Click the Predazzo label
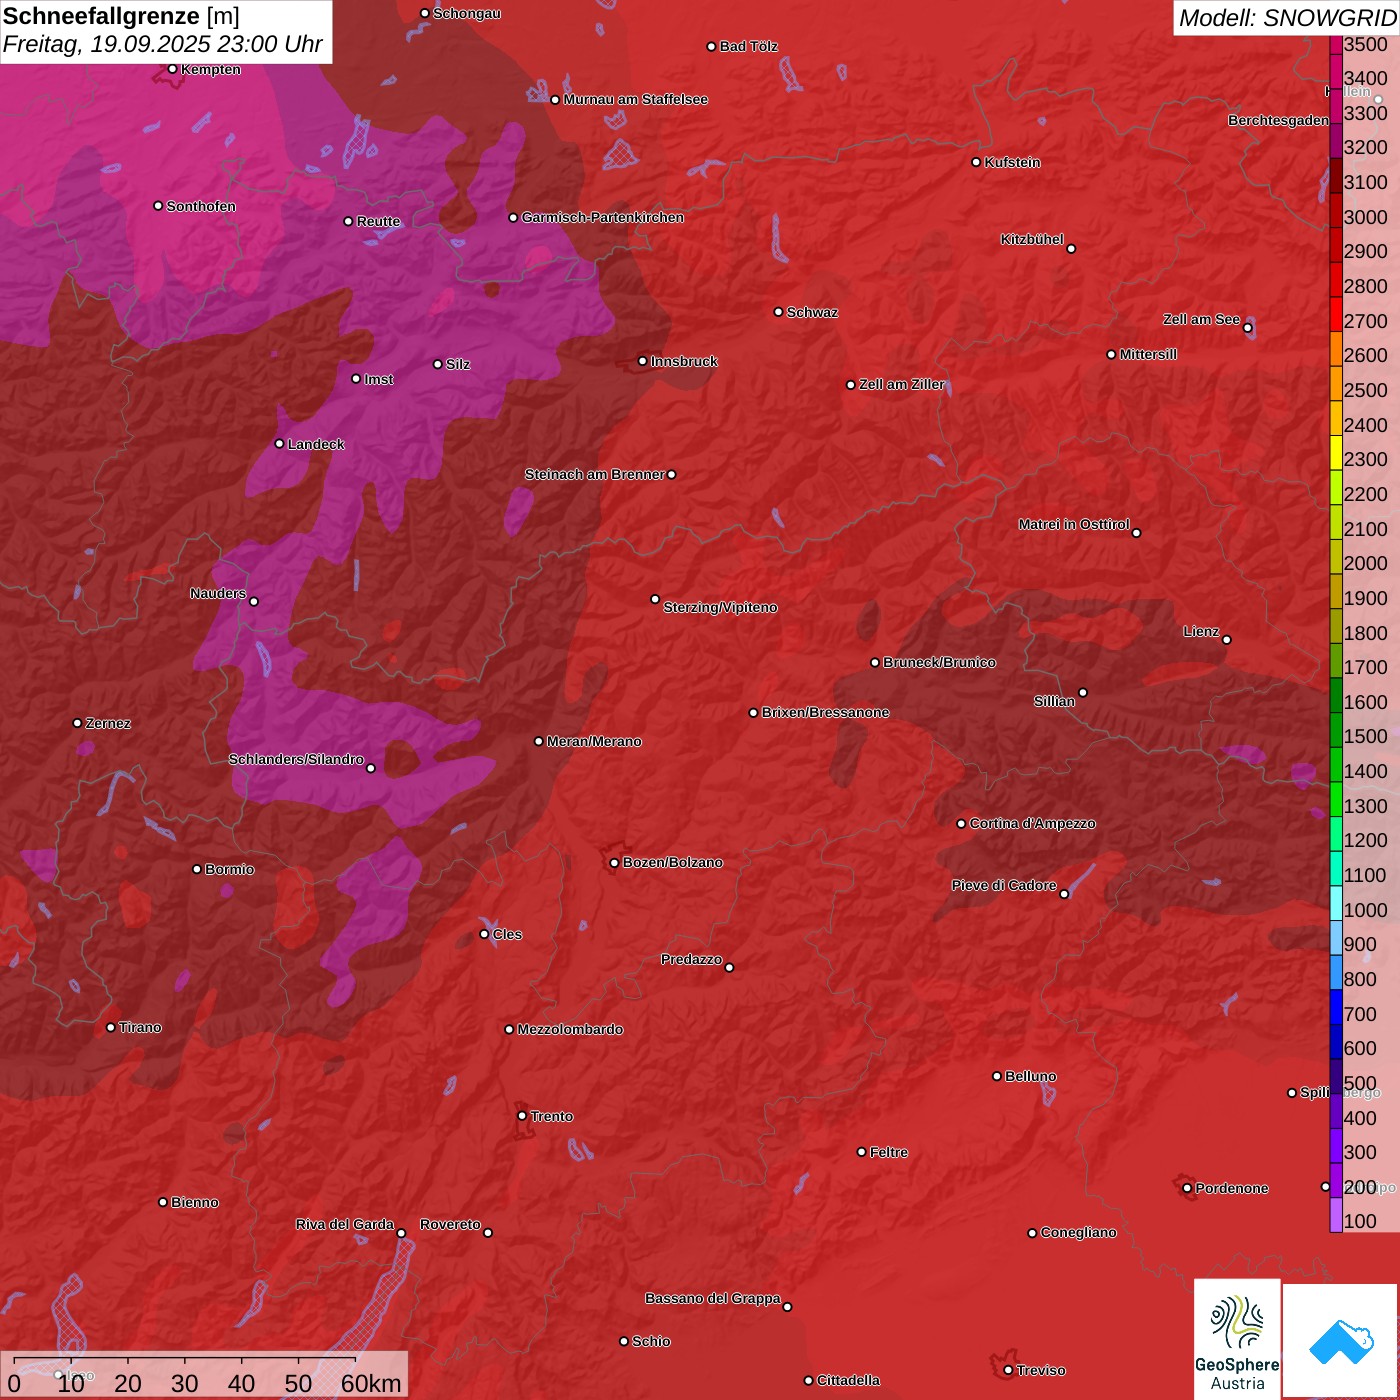The width and height of the screenshot is (1400, 1400). point(691,960)
